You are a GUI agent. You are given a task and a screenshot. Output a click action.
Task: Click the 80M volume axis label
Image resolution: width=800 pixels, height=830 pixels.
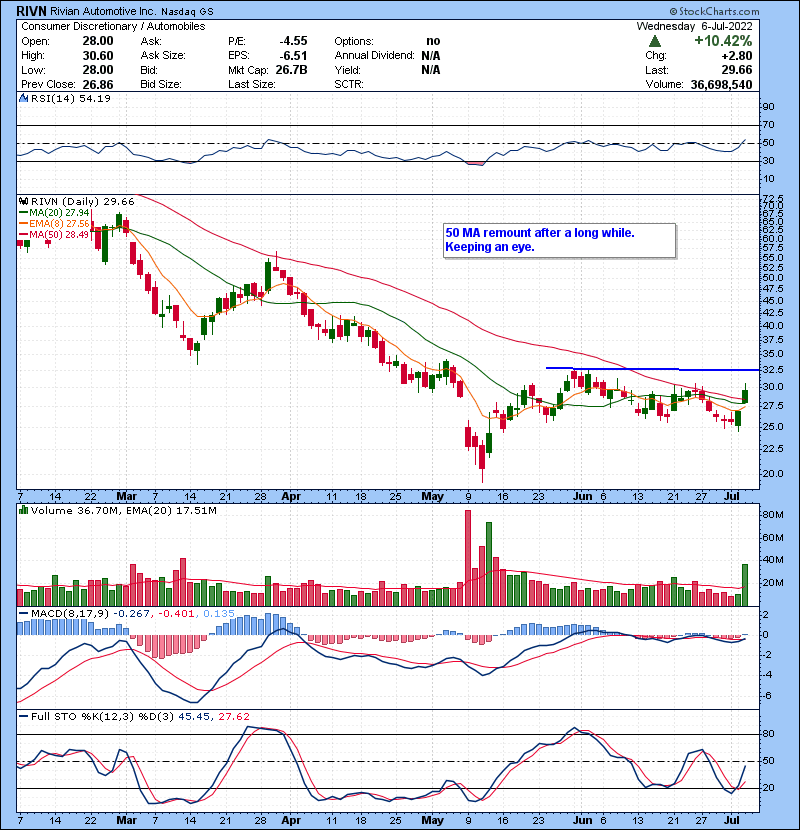coord(773,515)
